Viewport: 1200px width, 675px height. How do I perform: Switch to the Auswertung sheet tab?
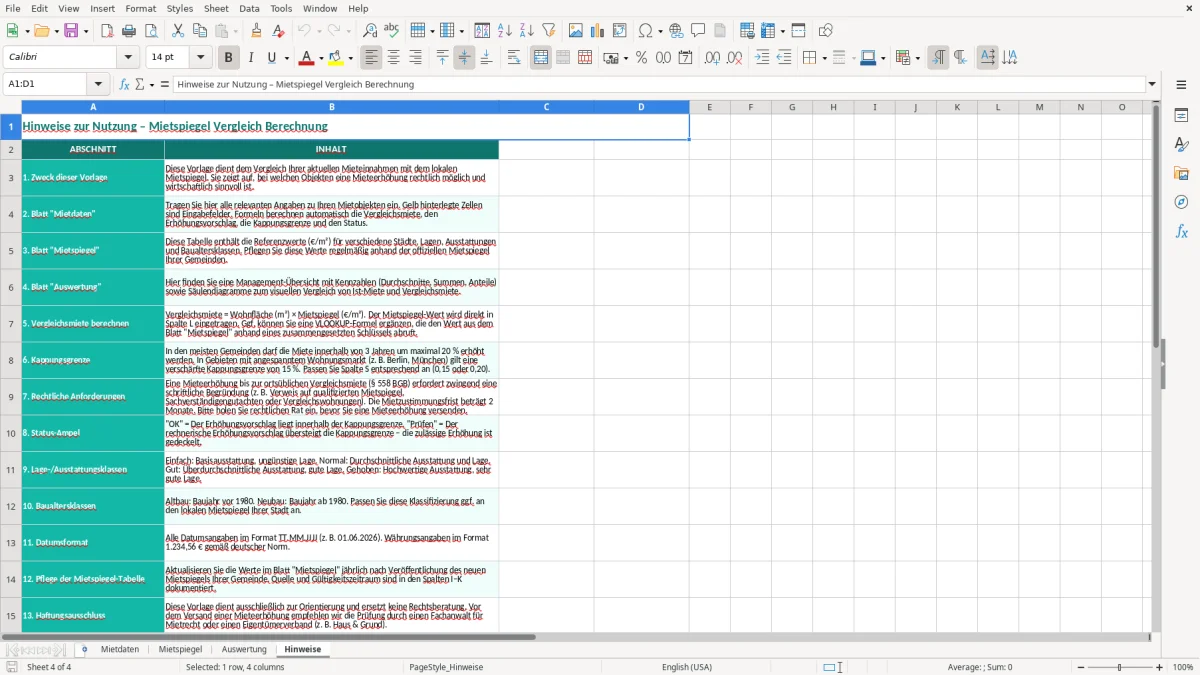click(244, 649)
